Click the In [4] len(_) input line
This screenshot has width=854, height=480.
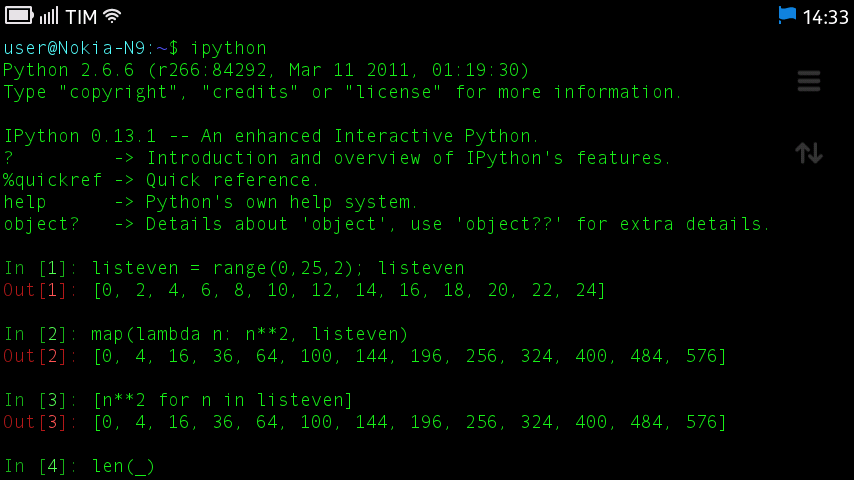click(123, 466)
